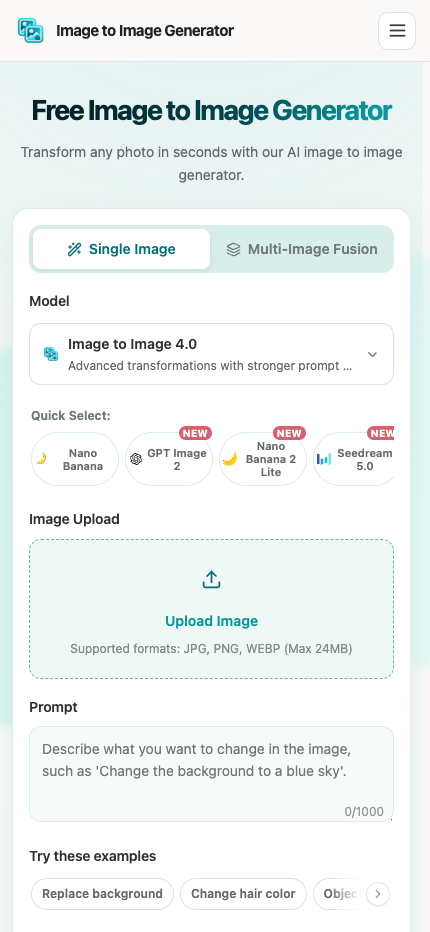Click the banana icon on Nano Banana 2 Lite
430x932 pixels.
pyautogui.click(x=230, y=459)
